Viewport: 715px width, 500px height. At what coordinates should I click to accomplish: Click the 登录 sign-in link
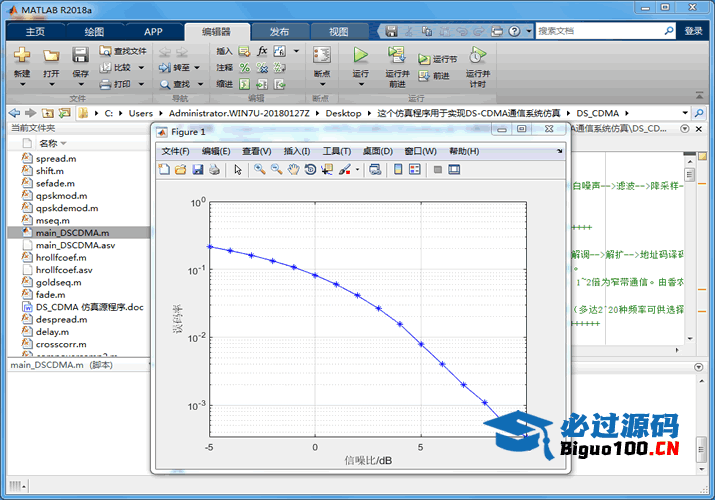click(x=693, y=31)
